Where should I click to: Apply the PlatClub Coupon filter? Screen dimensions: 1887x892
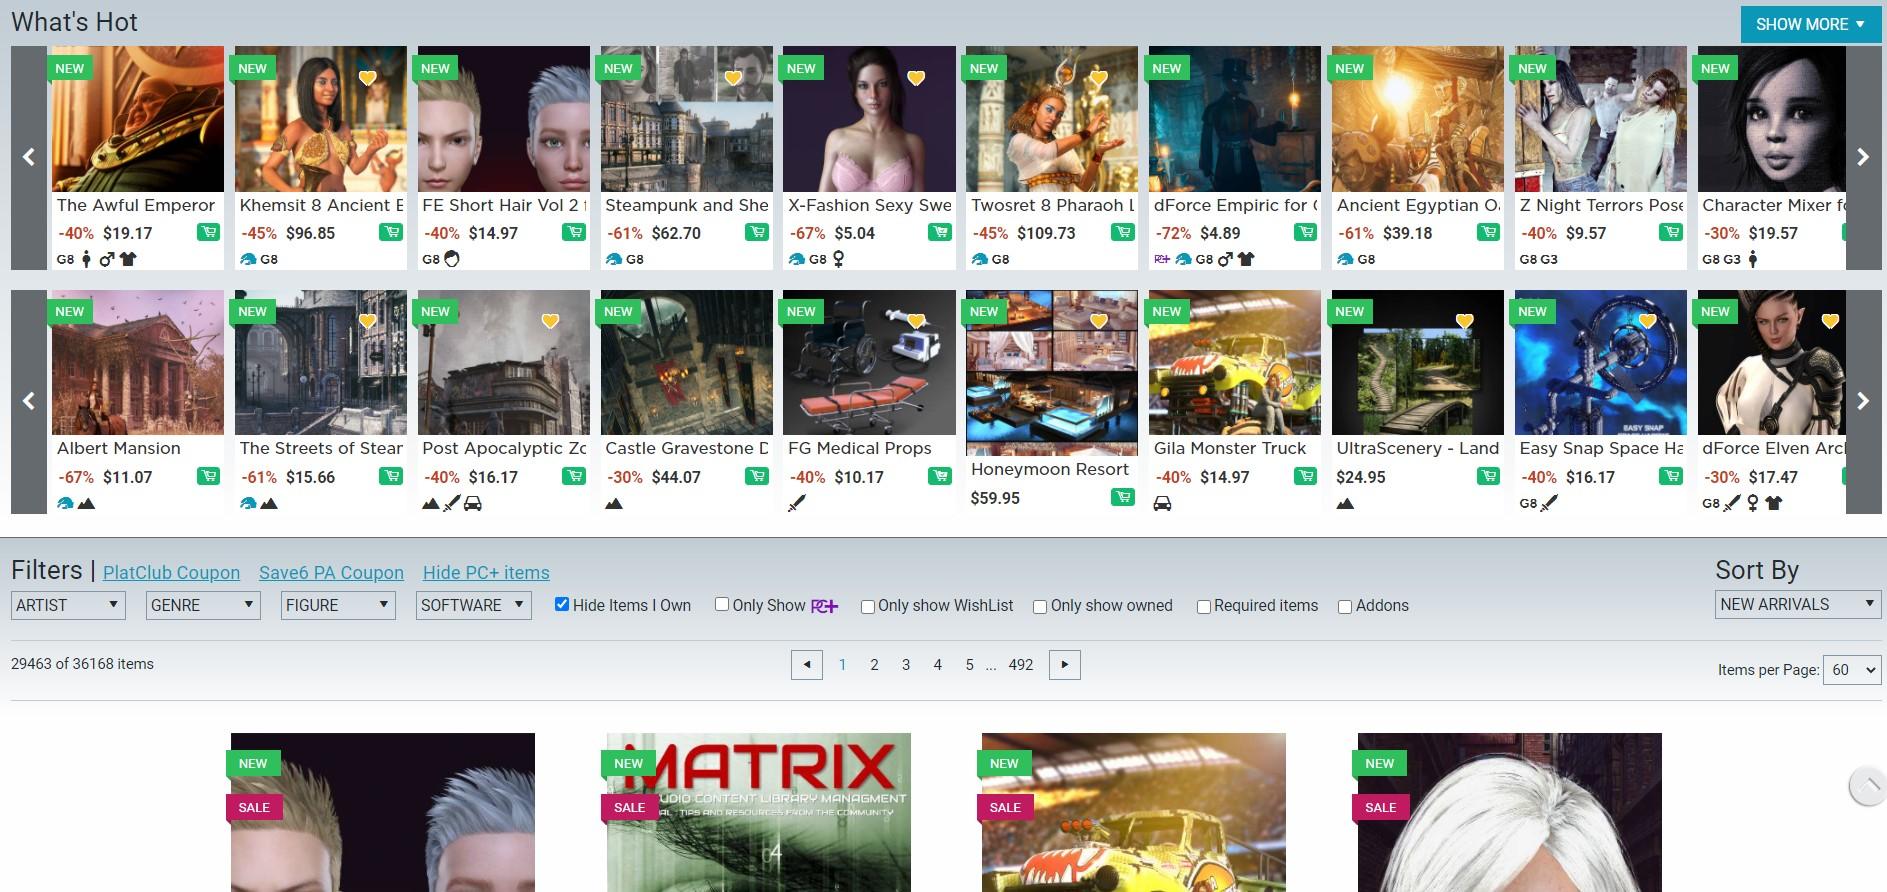tap(171, 573)
